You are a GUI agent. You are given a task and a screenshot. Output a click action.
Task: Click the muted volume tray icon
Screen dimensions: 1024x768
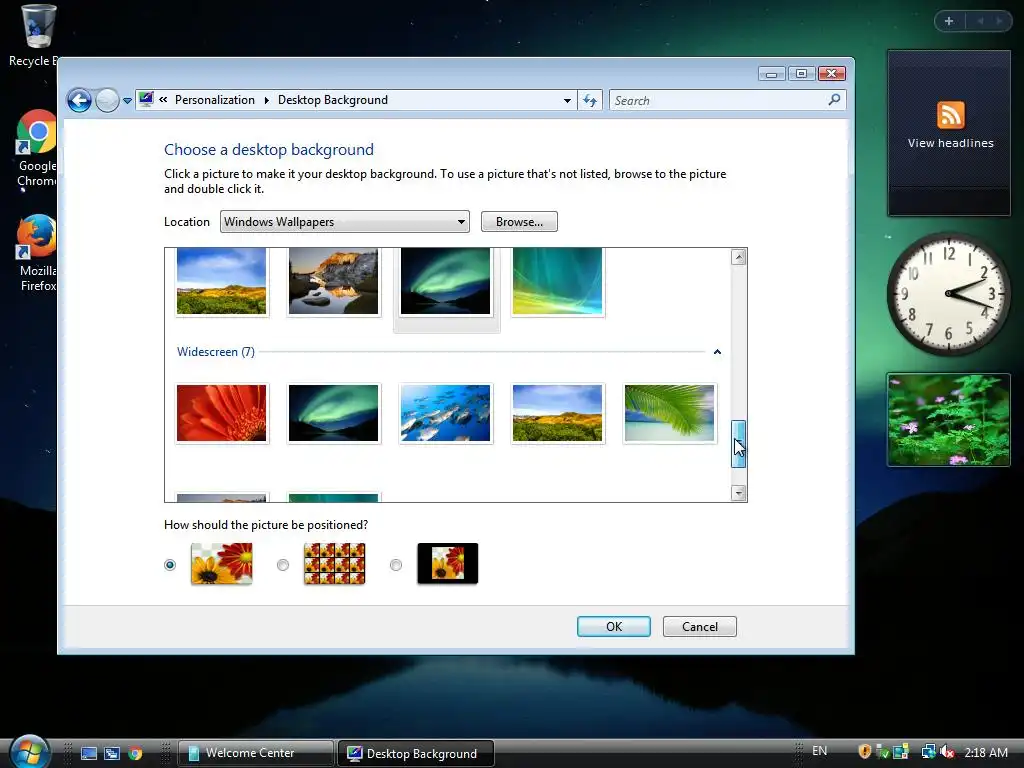click(x=947, y=752)
